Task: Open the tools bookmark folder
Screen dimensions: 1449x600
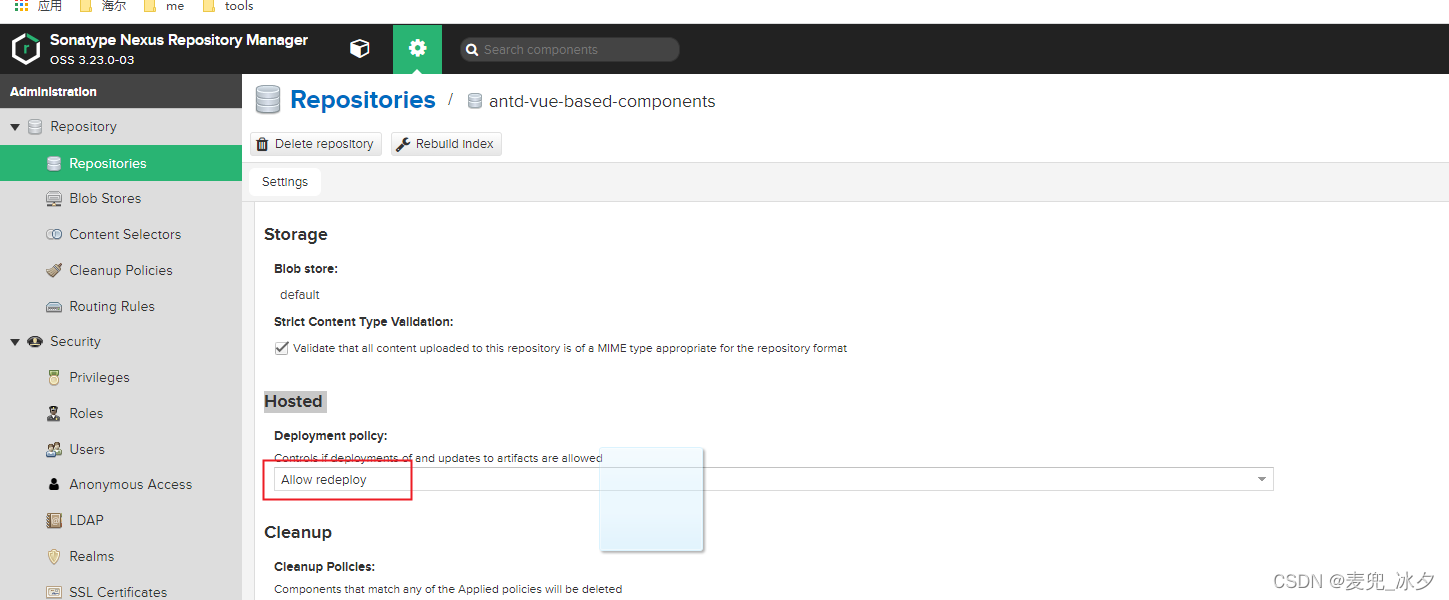Action: (x=228, y=6)
